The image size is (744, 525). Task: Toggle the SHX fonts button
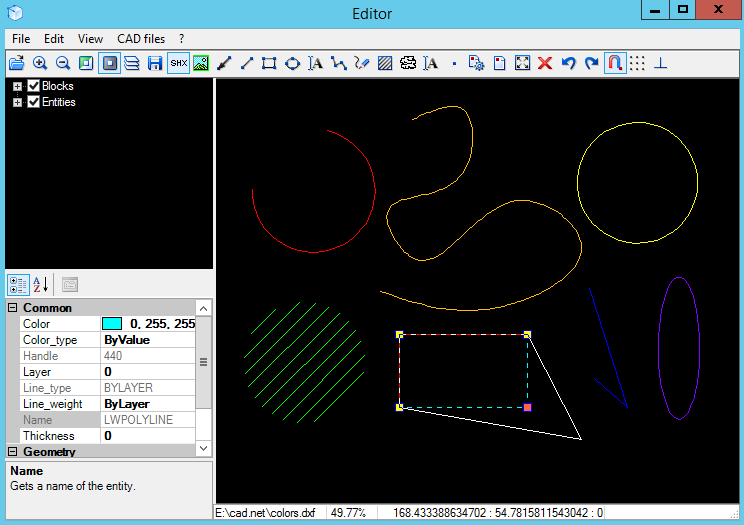point(178,63)
